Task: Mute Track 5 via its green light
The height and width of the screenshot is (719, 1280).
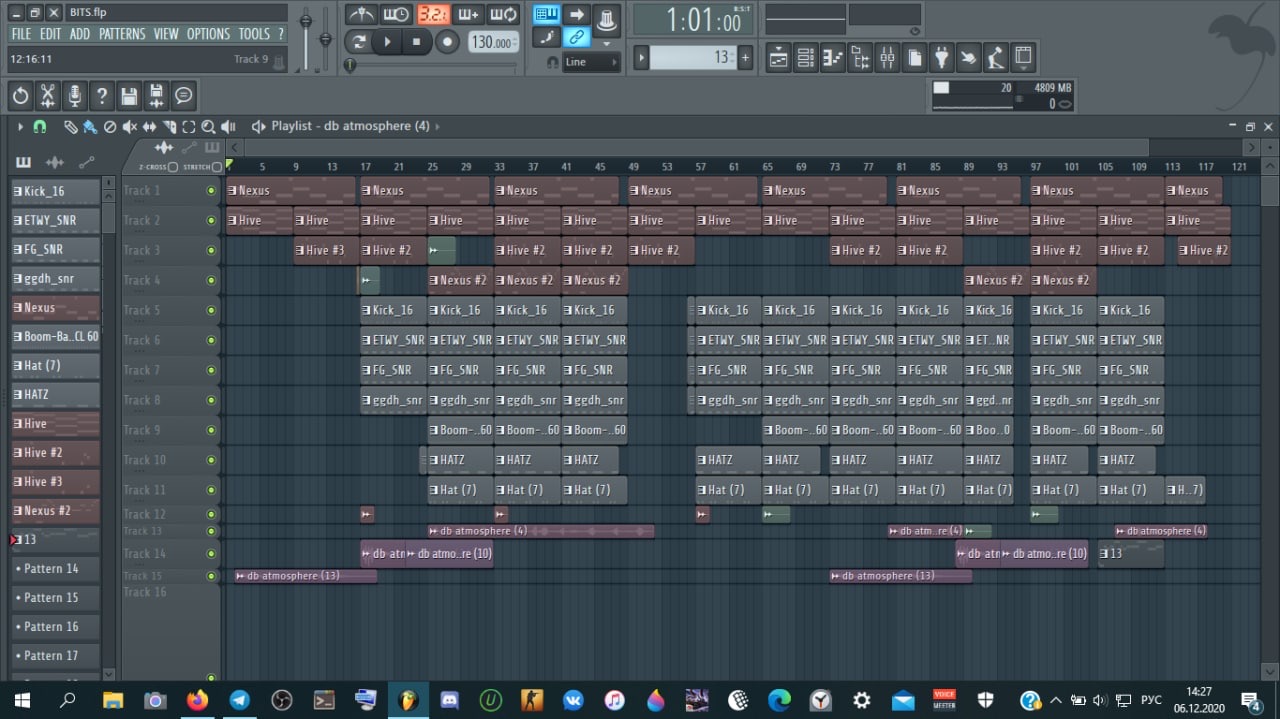Action: coord(211,310)
